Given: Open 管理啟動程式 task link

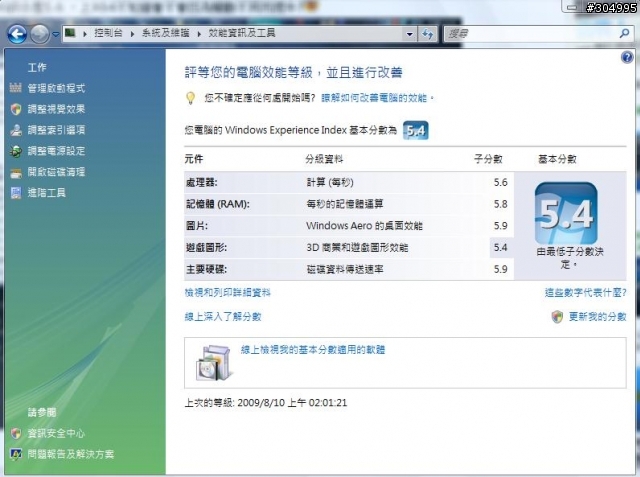Looking at the screenshot, I should point(56,88).
